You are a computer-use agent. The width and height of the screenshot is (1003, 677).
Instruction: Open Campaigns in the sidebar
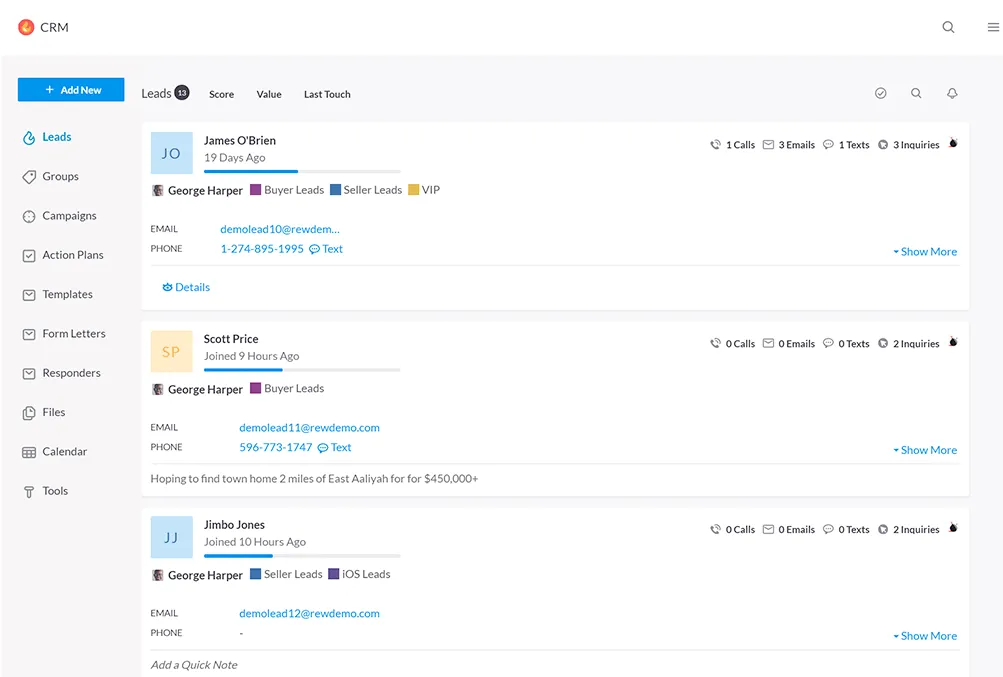pos(69,216)
